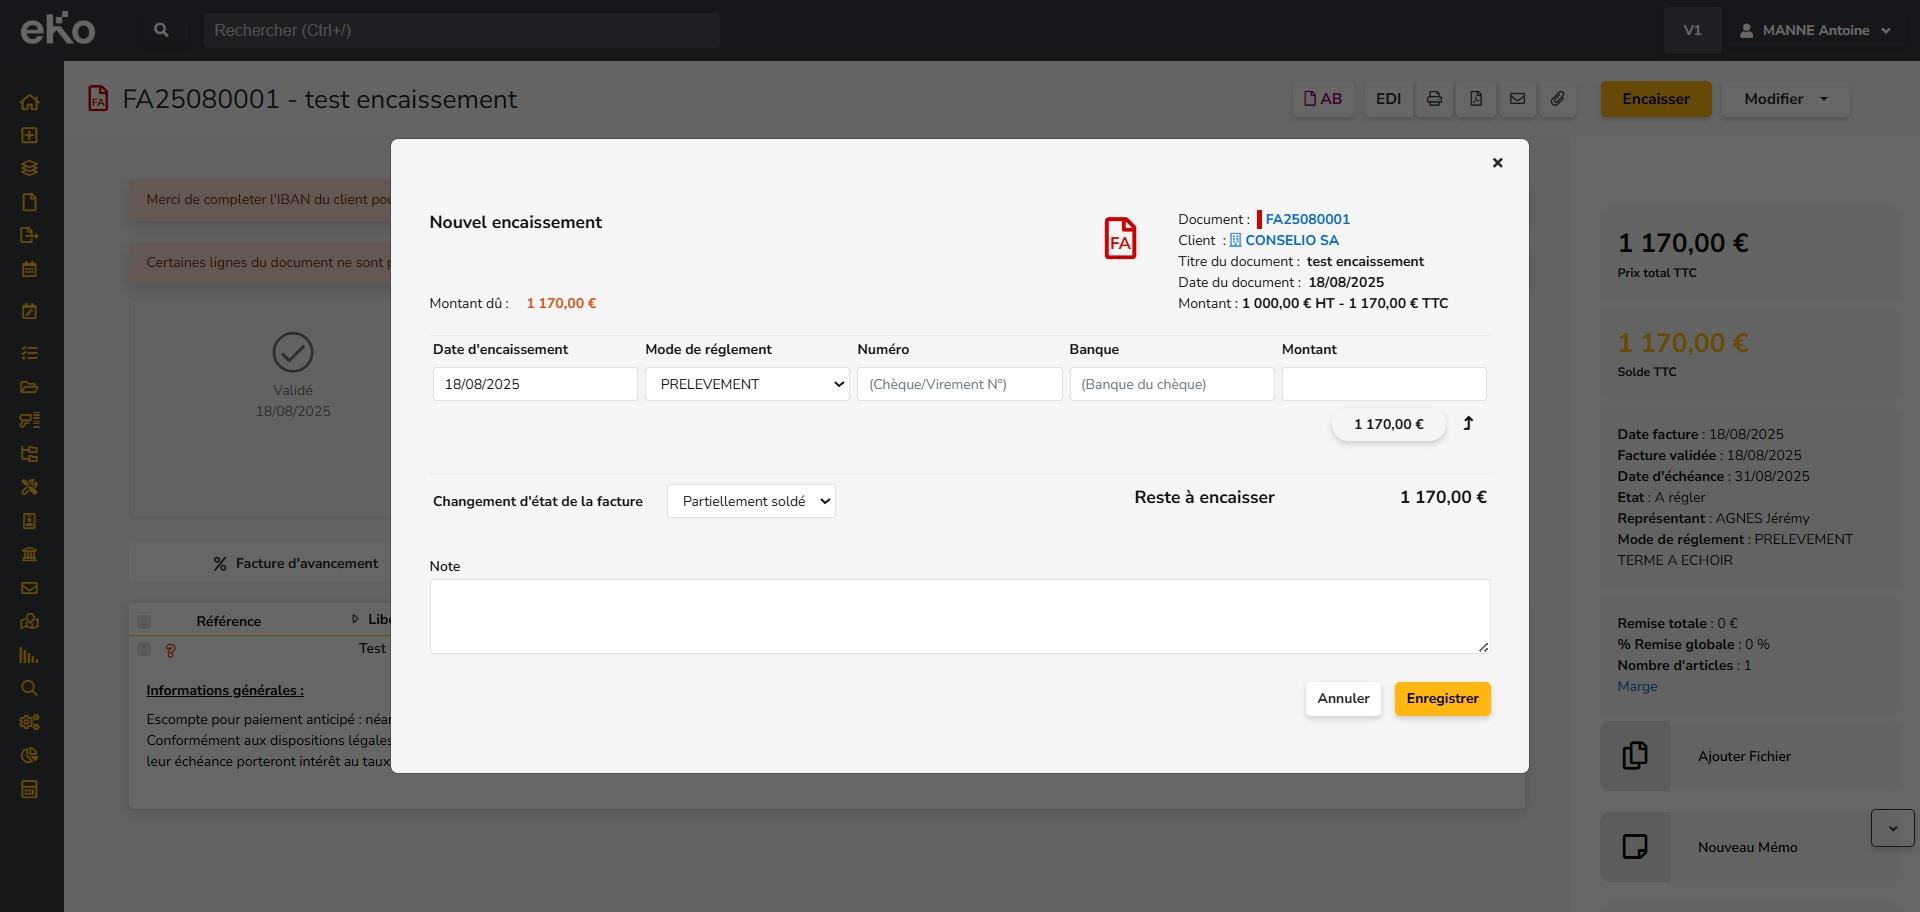The image size is (1920, 912).
Task: Click the eKo logo
Action: click(x=58, y=29)
